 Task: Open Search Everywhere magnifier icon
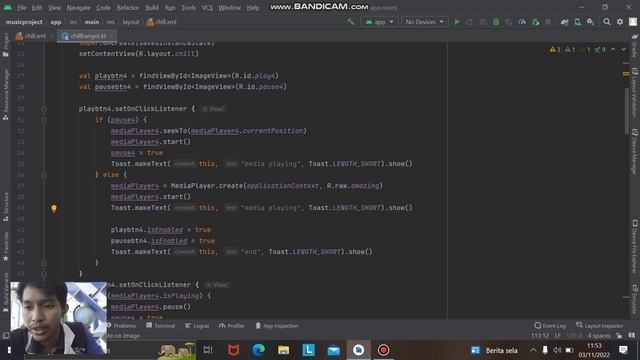(607, 22)
